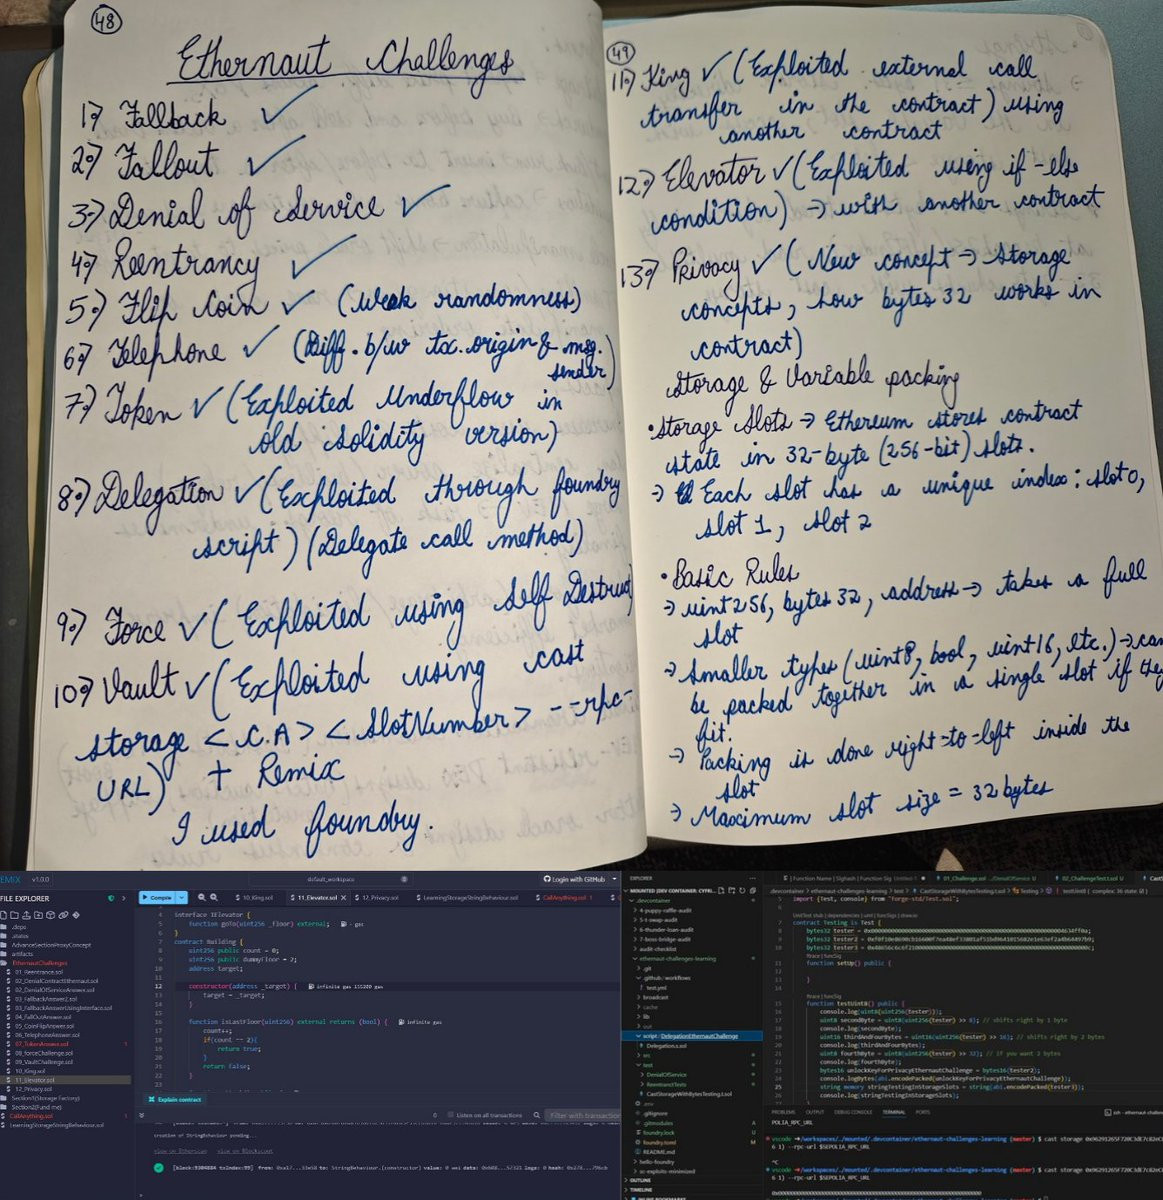Close the 11_Elevator.sol tab in Remix
Viewport: 1163px width, 1200px height.
pos(343,897)
